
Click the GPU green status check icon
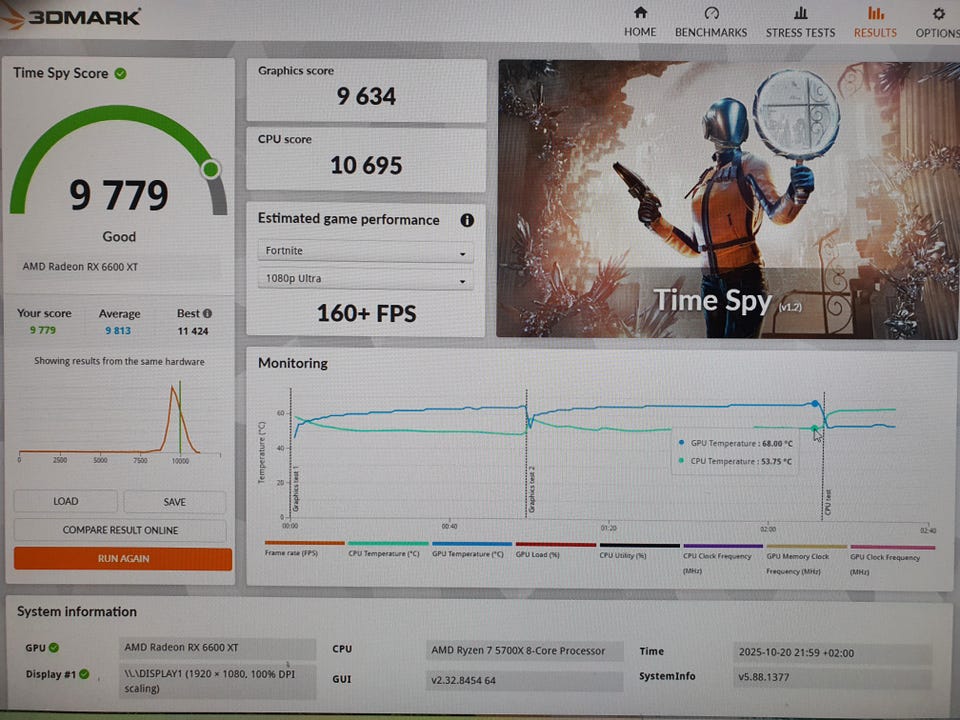[54, 648]
